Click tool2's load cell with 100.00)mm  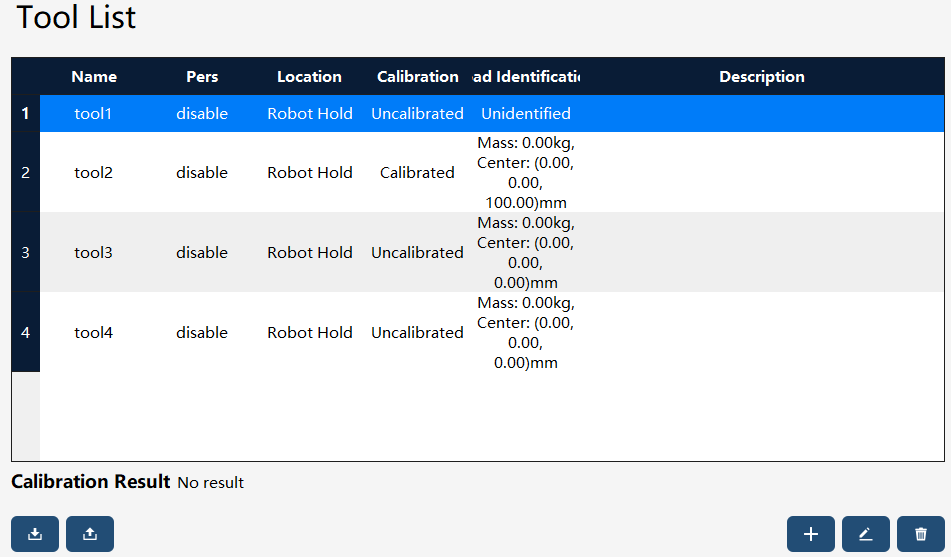pyautogui.click(x=526, y=172)
